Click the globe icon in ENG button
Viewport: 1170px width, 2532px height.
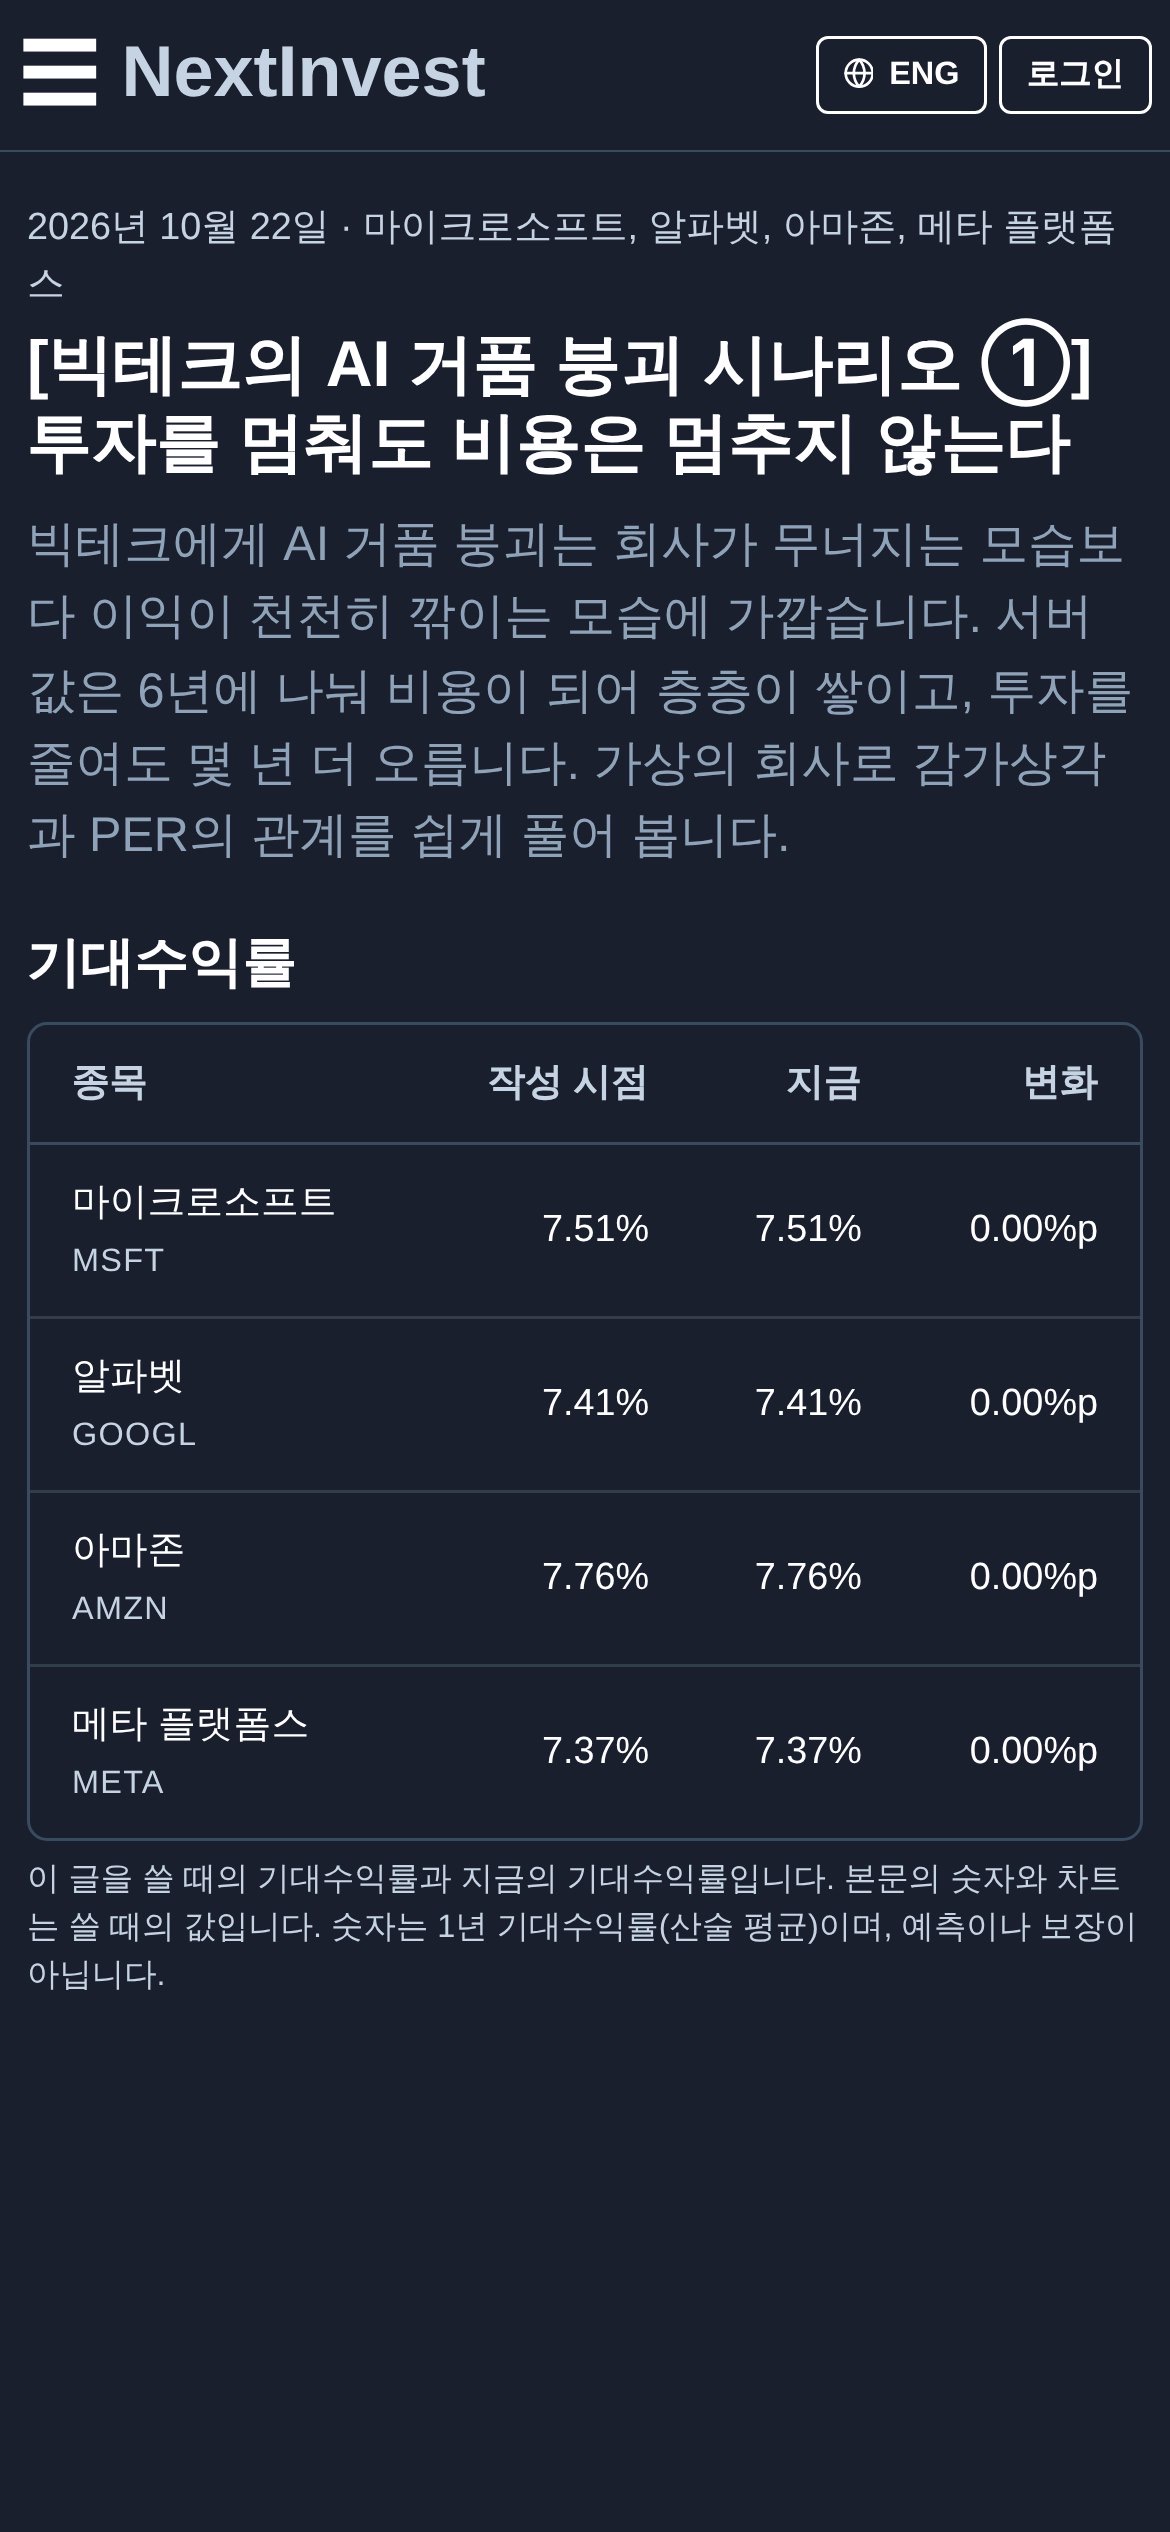point(858,73)
